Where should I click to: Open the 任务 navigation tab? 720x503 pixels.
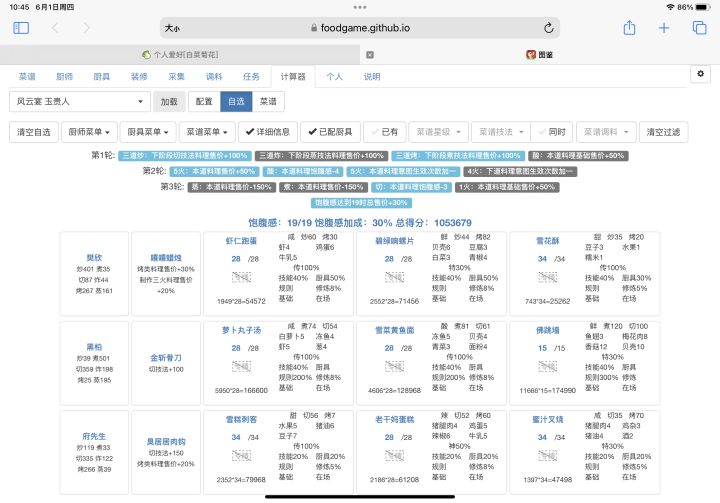point(251,77)
